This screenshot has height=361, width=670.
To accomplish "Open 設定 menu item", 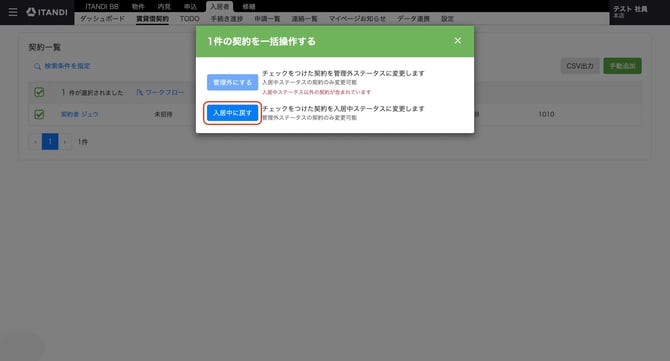I will click(447, 19).
